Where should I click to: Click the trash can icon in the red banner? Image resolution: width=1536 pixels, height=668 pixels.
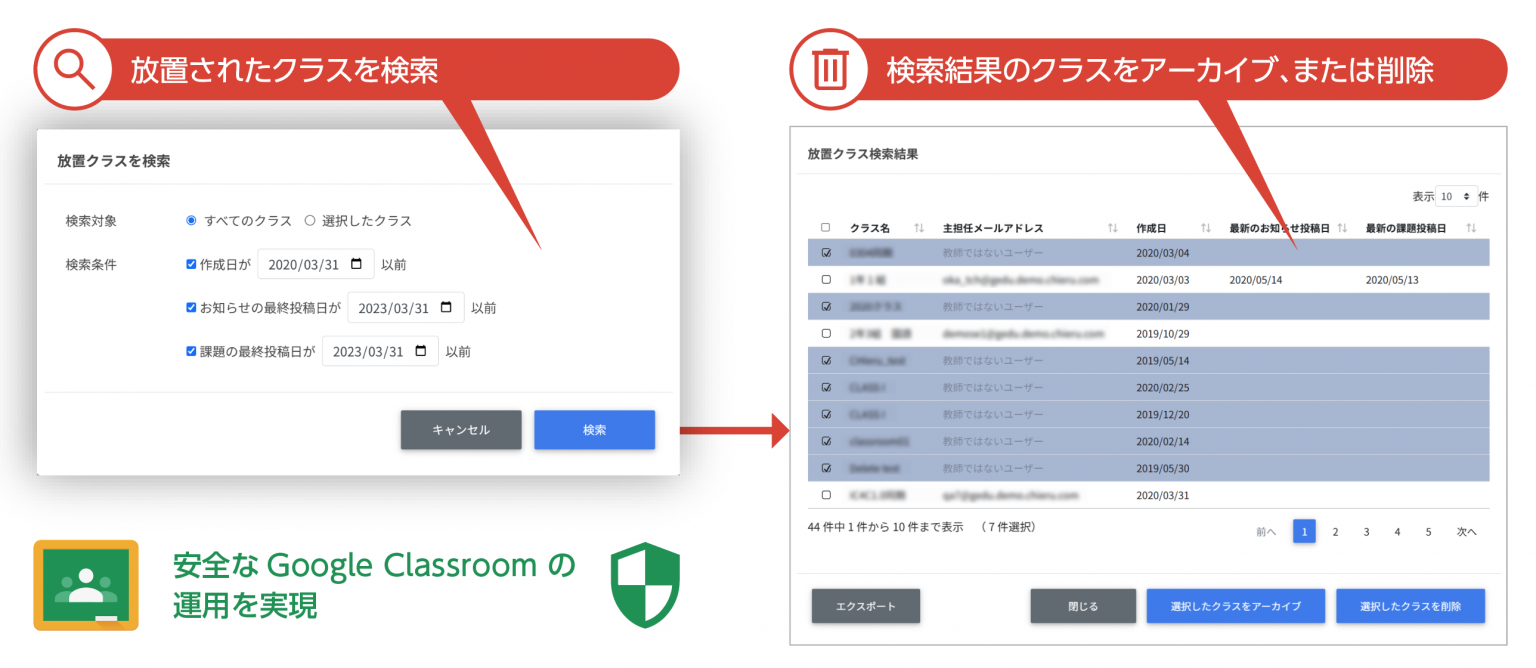tap(828, 69)
